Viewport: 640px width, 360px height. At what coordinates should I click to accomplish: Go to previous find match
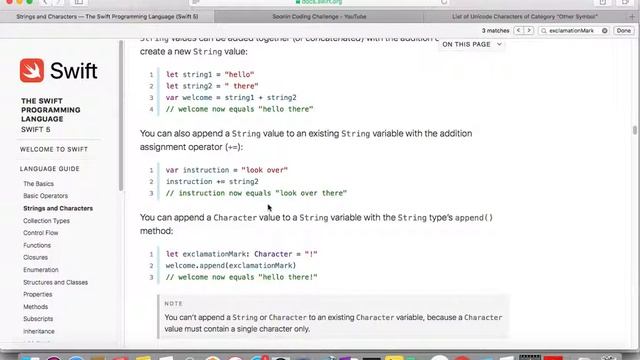click(518, 31)
